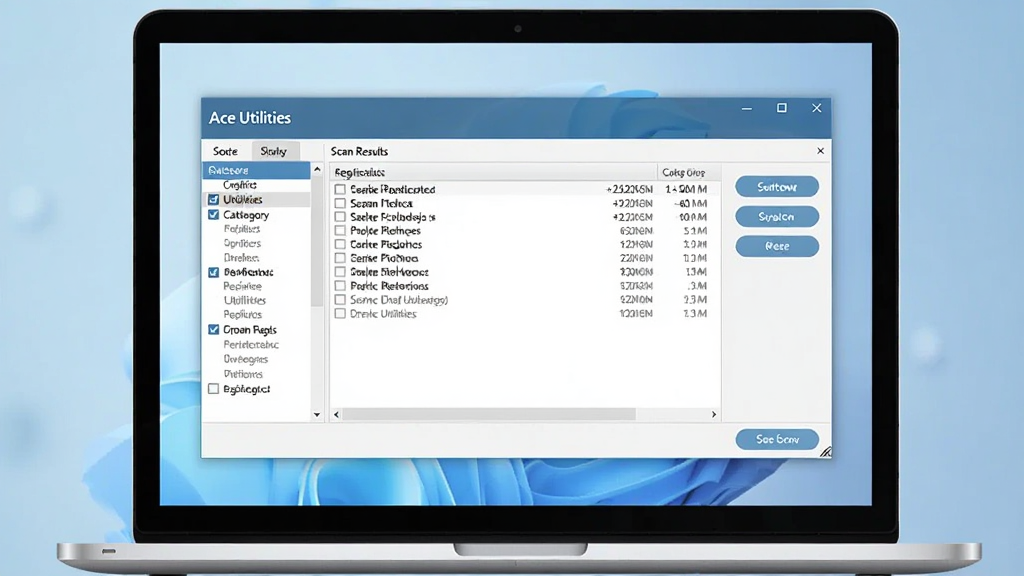Check the "Drerle Utilities" result row
Image resolution: width=1024 pixels, height=576 pixels.
point(340,314)
